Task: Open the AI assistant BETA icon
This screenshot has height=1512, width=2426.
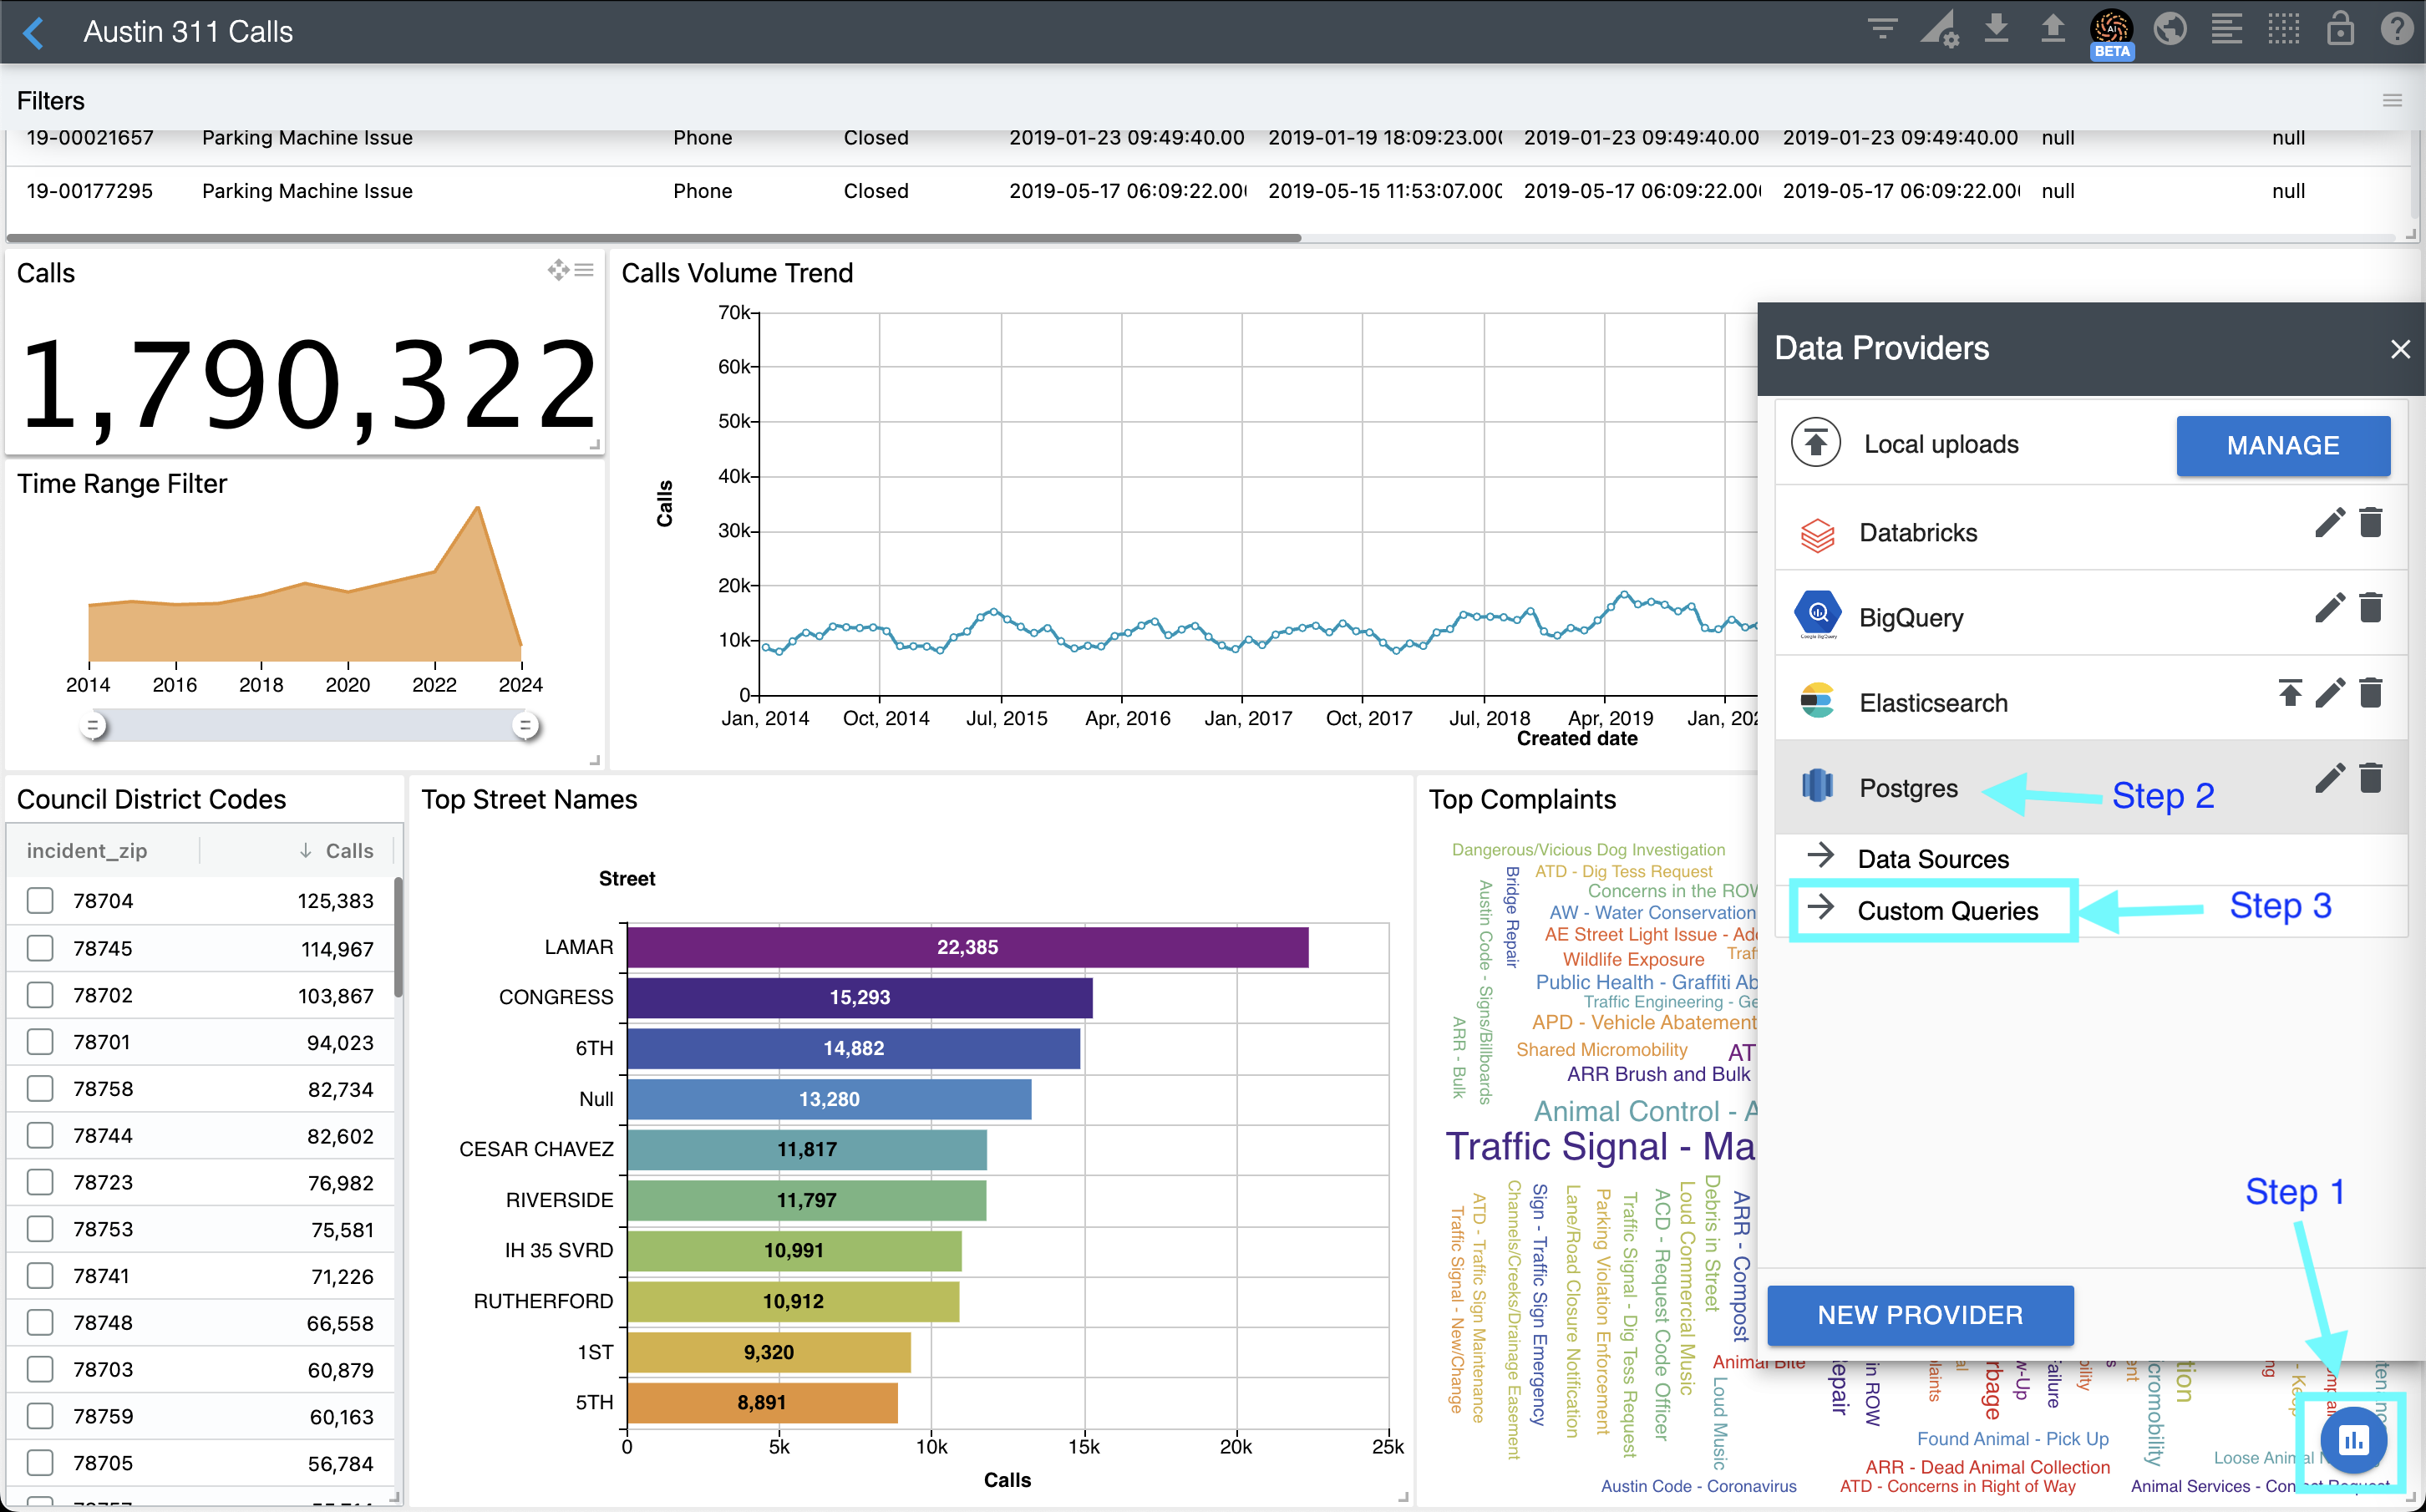Action: pos(2111,30)
